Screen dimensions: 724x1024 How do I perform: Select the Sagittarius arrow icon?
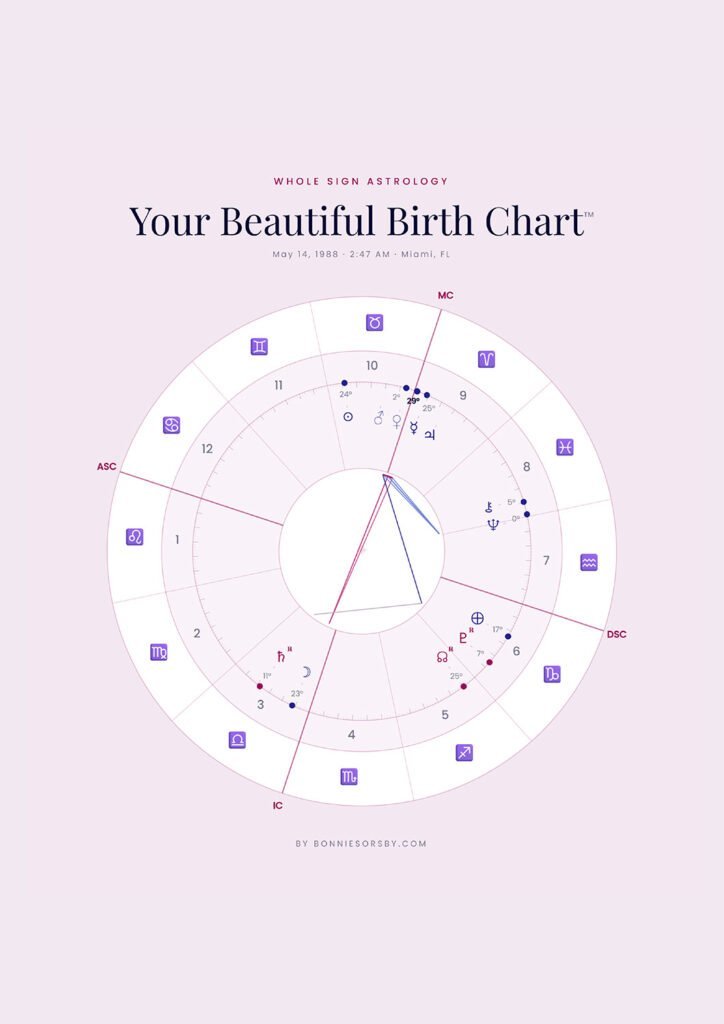(464, 752)
